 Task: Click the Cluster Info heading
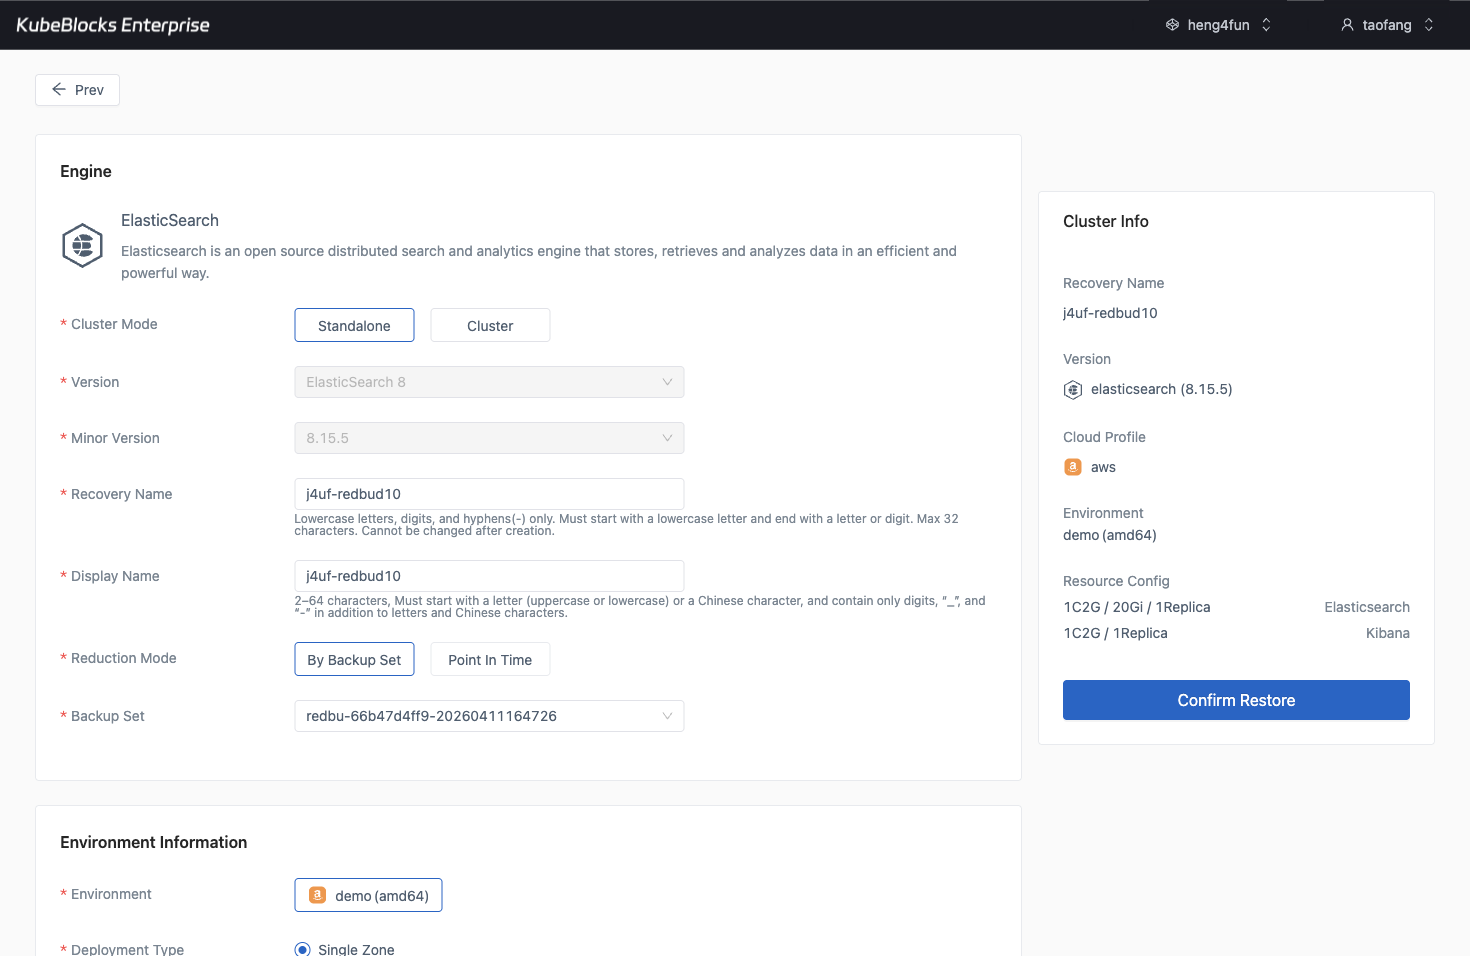click(x=1106, y=221)
